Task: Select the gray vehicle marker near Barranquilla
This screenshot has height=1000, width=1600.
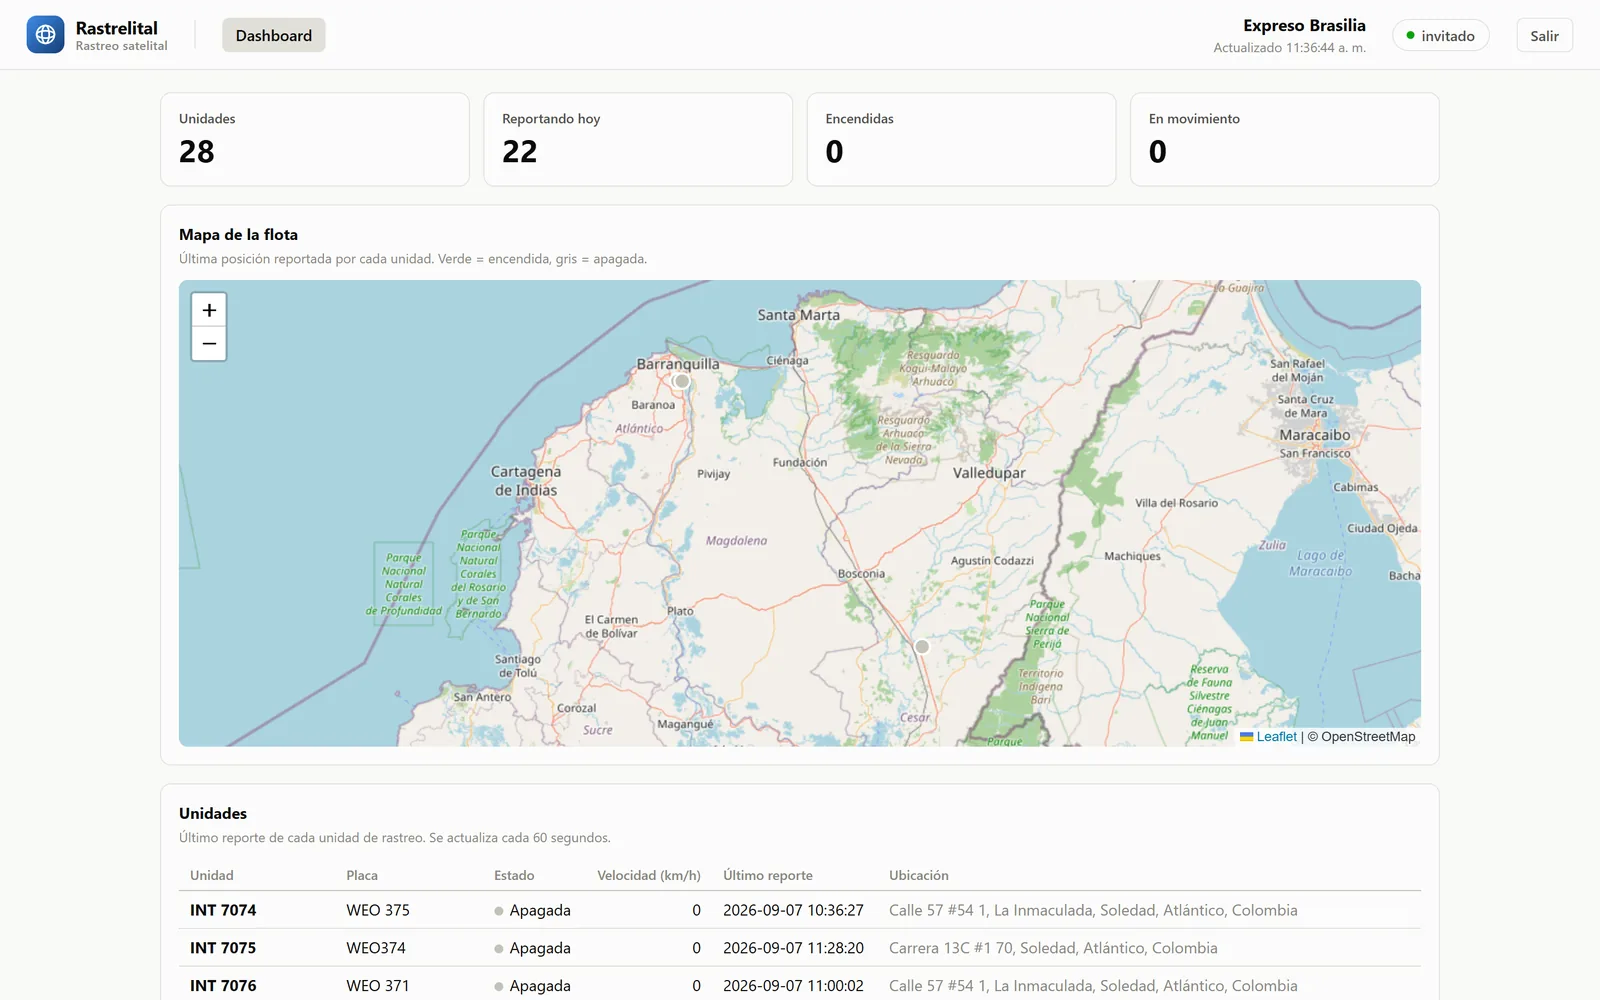Action: point(682,381)
